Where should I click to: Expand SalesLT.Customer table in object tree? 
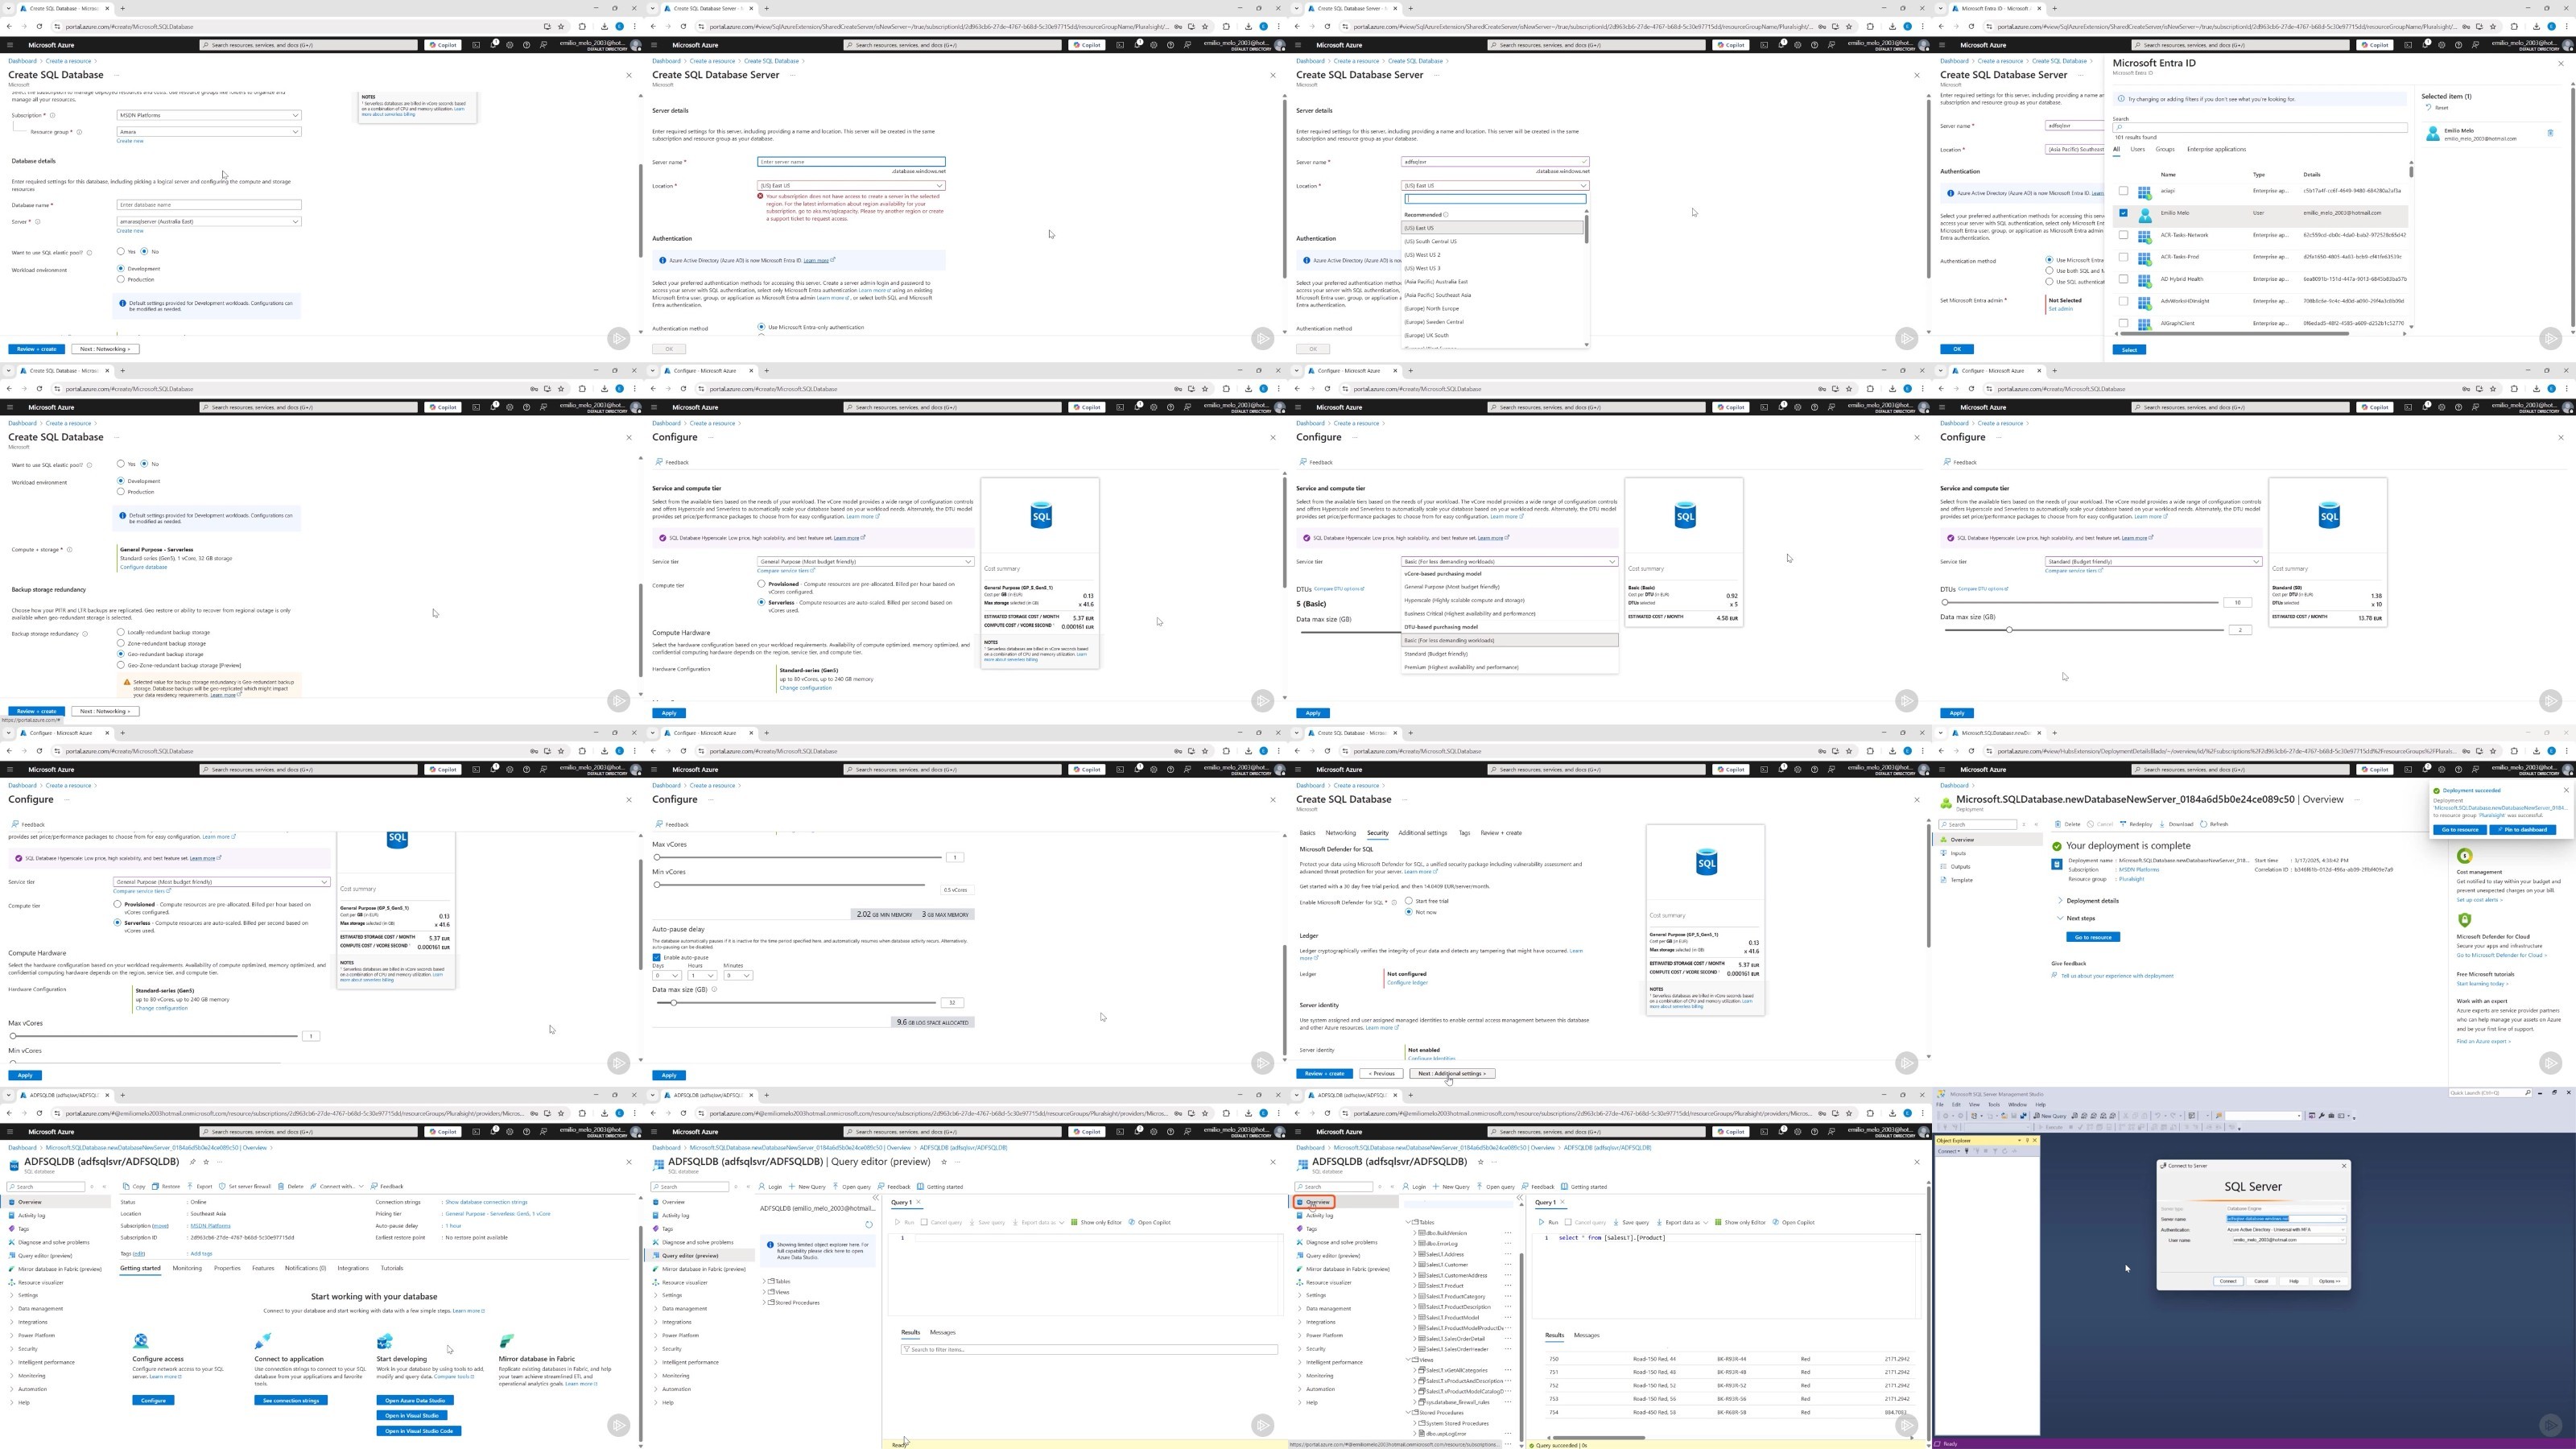(x=1415, y=1265)
